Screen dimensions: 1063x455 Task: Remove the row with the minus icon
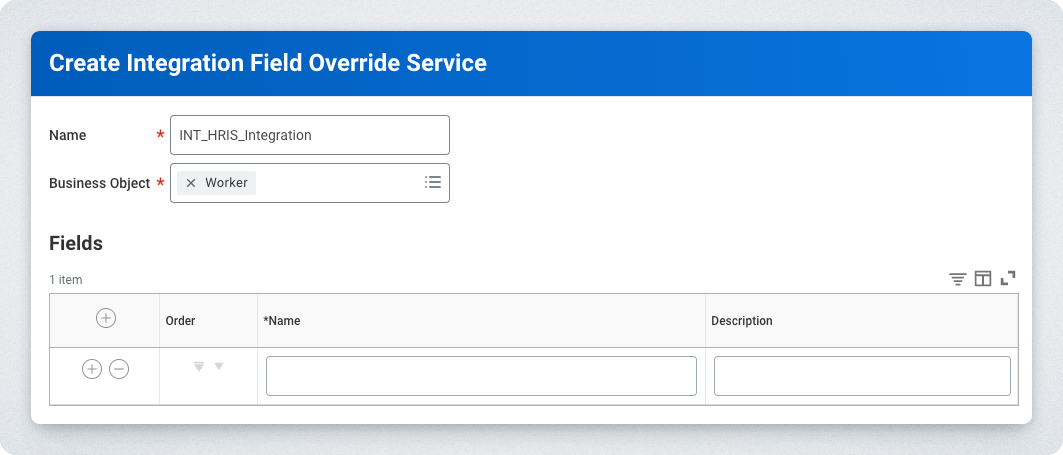119,369
